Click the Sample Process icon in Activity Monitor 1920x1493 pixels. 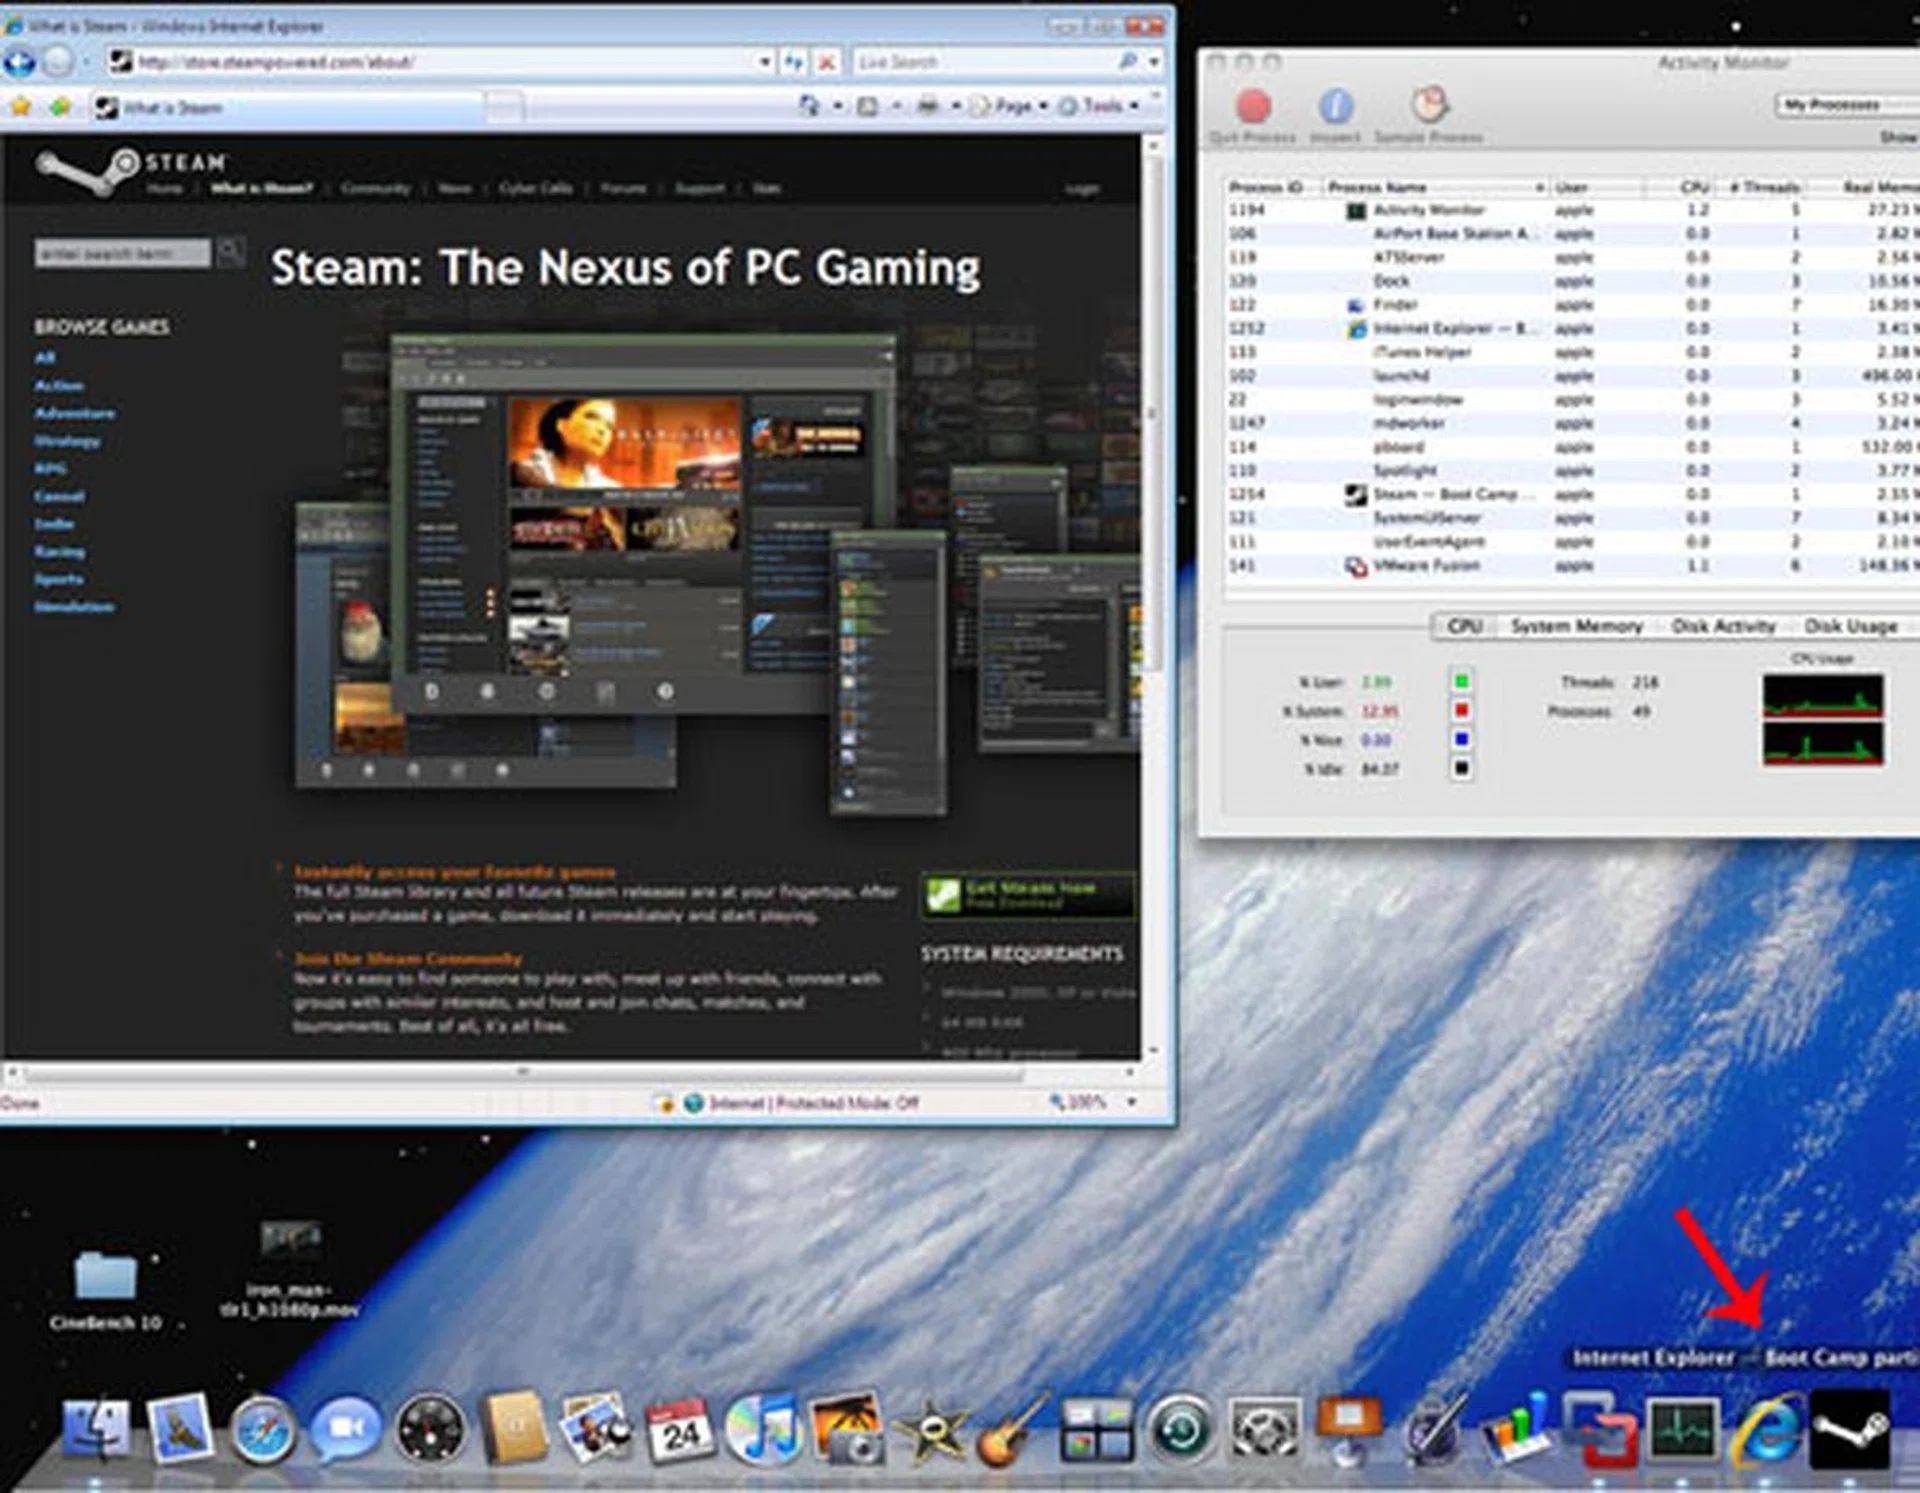click(x=1427, y=103)
